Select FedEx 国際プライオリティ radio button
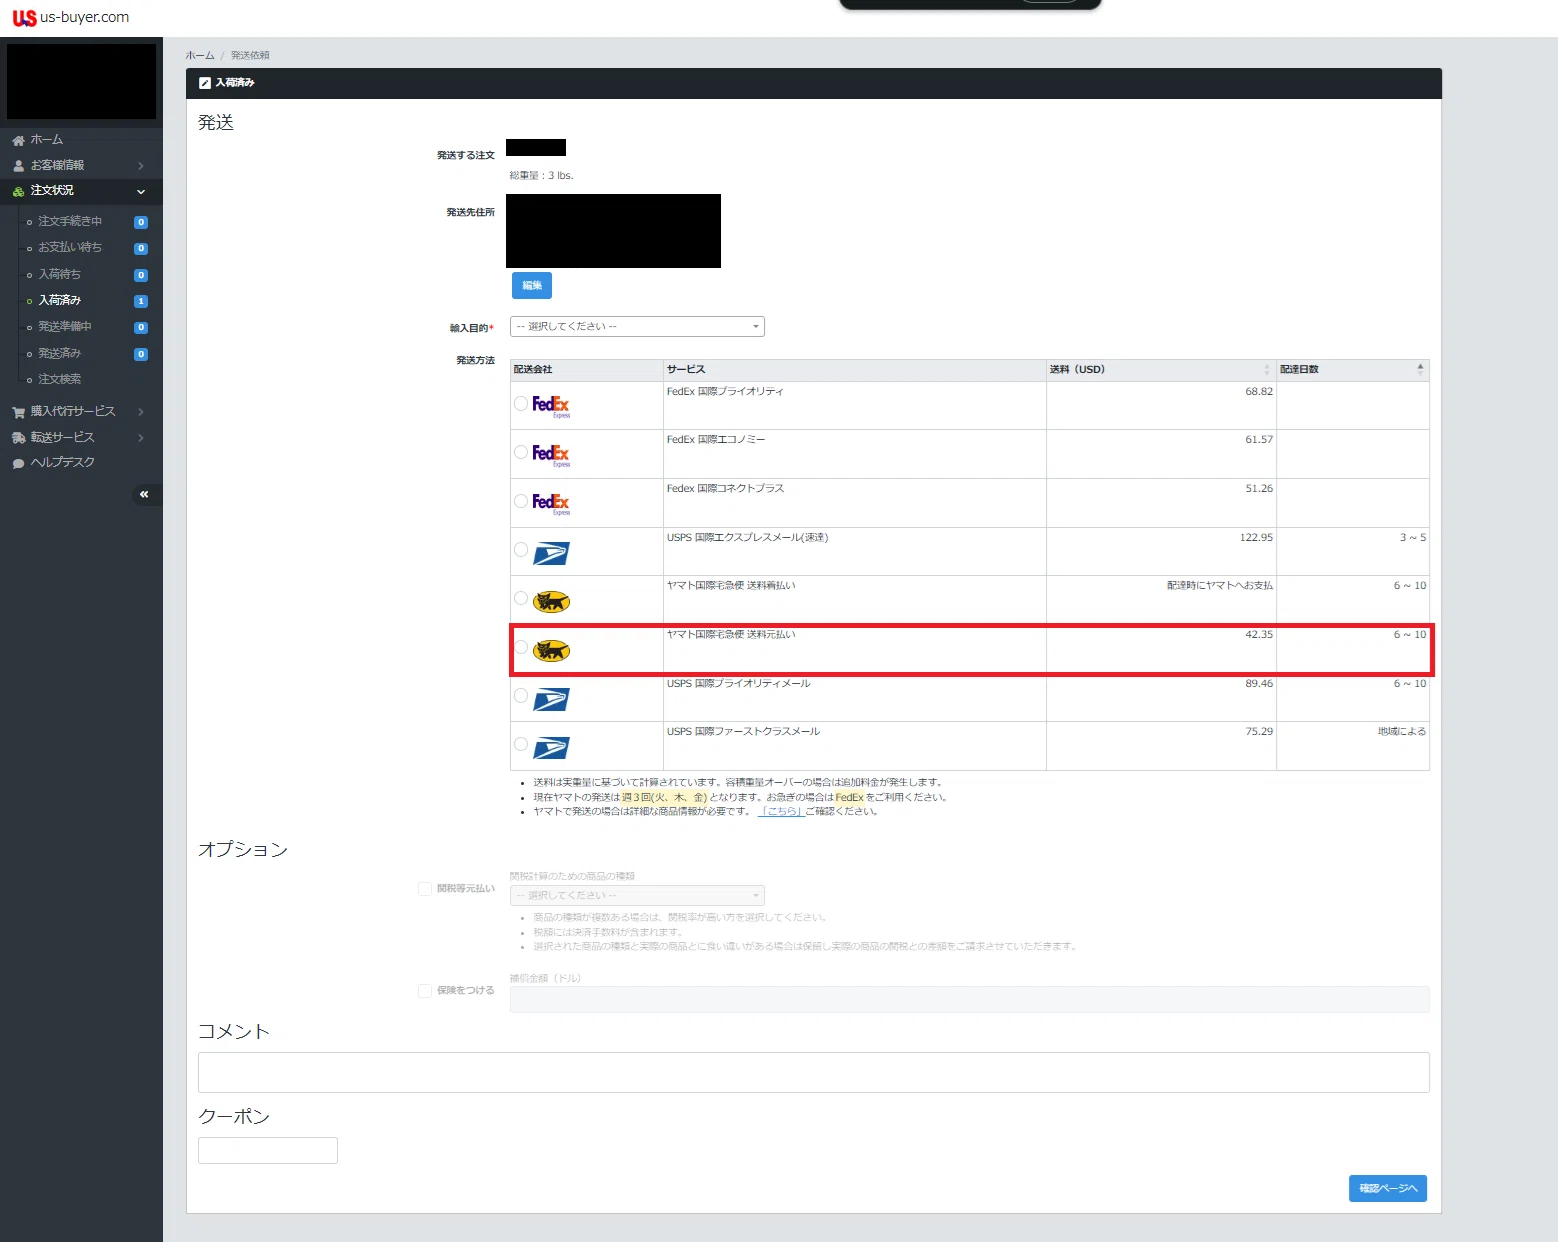The image size is (1558, 1242). (x=521, y=404)
